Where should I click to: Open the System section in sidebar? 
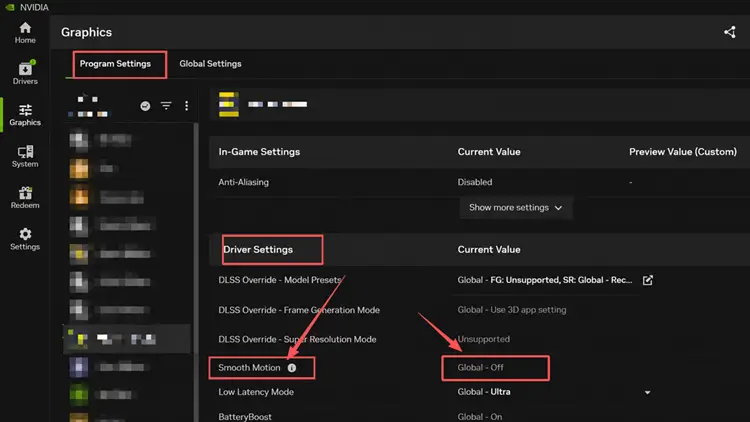[25, 156]
